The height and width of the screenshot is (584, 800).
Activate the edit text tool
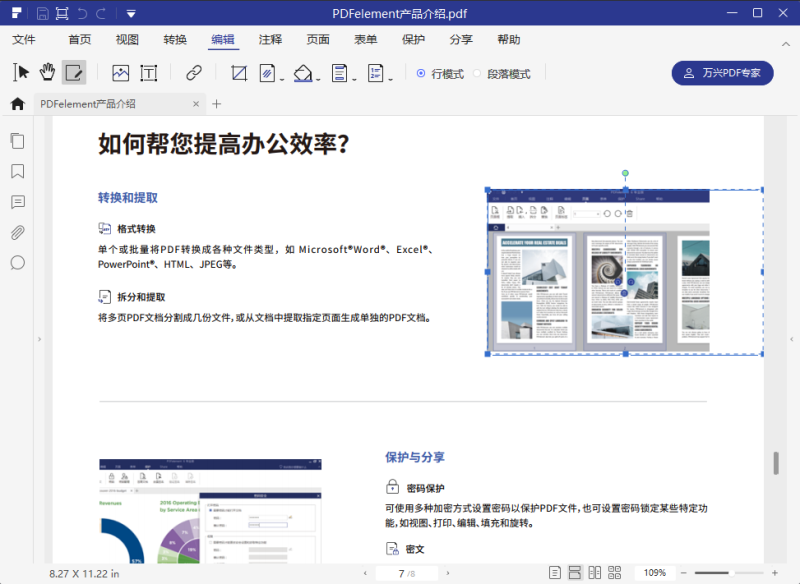point(73,72)
